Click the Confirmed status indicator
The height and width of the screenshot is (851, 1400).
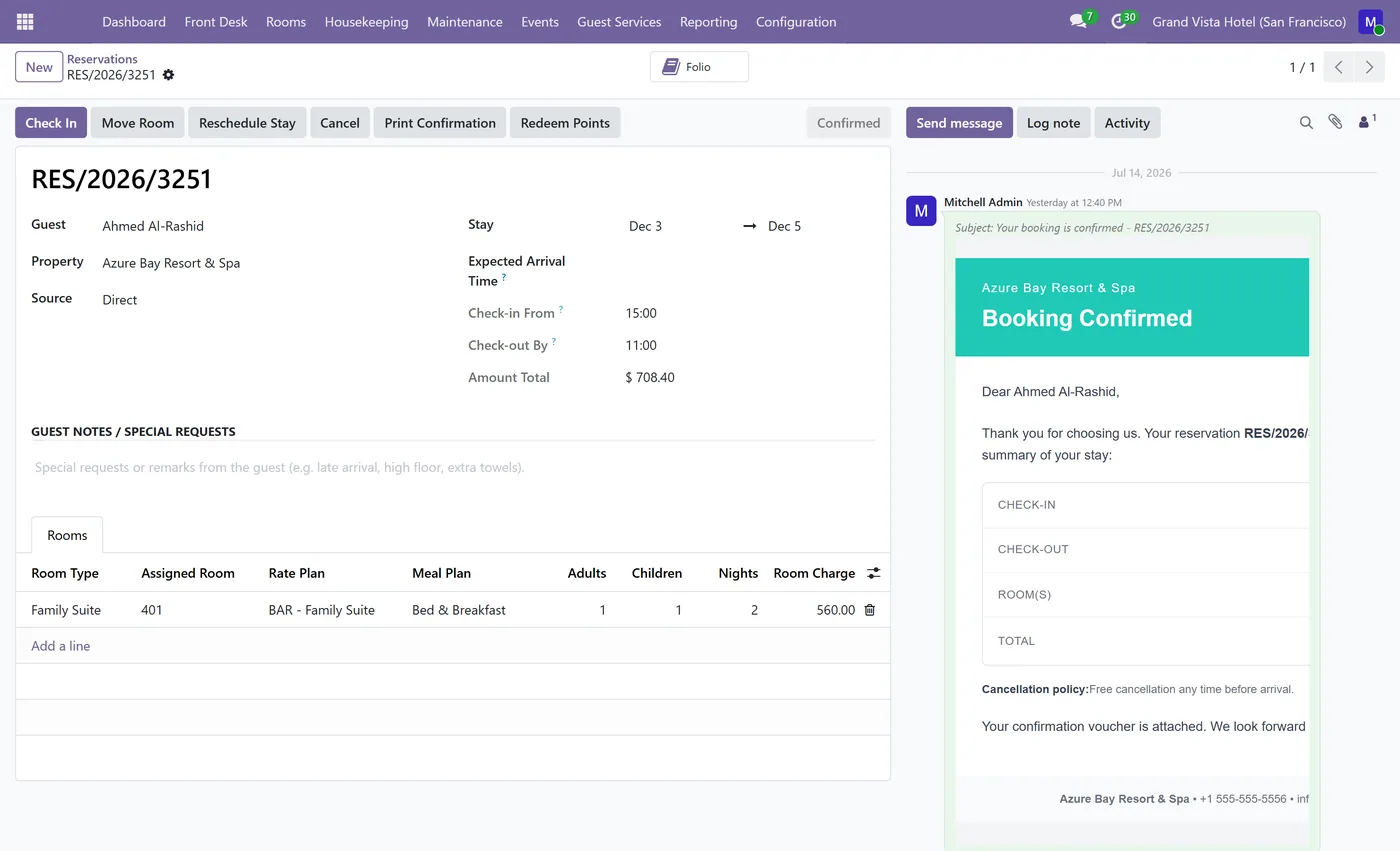tap(848, 123)
